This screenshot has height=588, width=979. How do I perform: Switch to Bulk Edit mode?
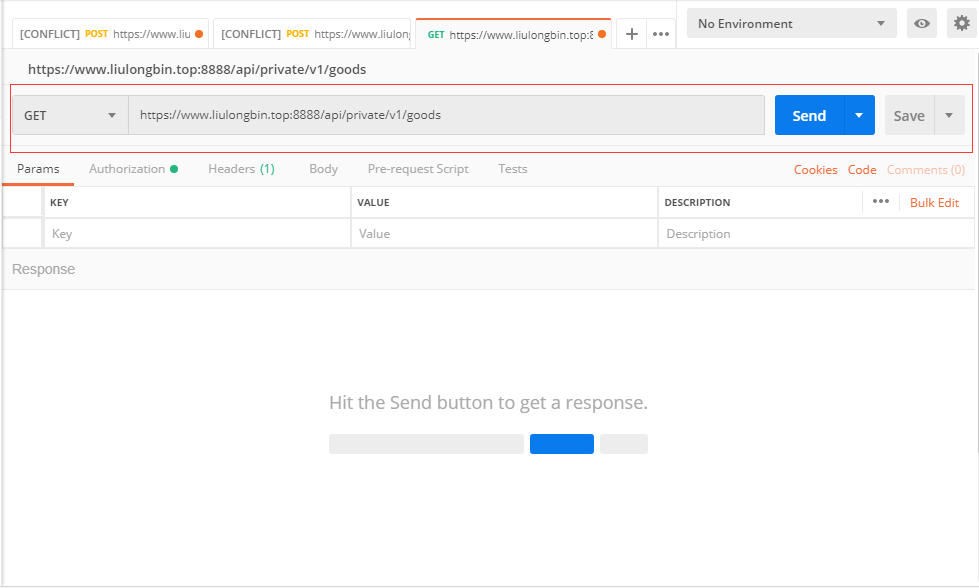pos(934,202)
